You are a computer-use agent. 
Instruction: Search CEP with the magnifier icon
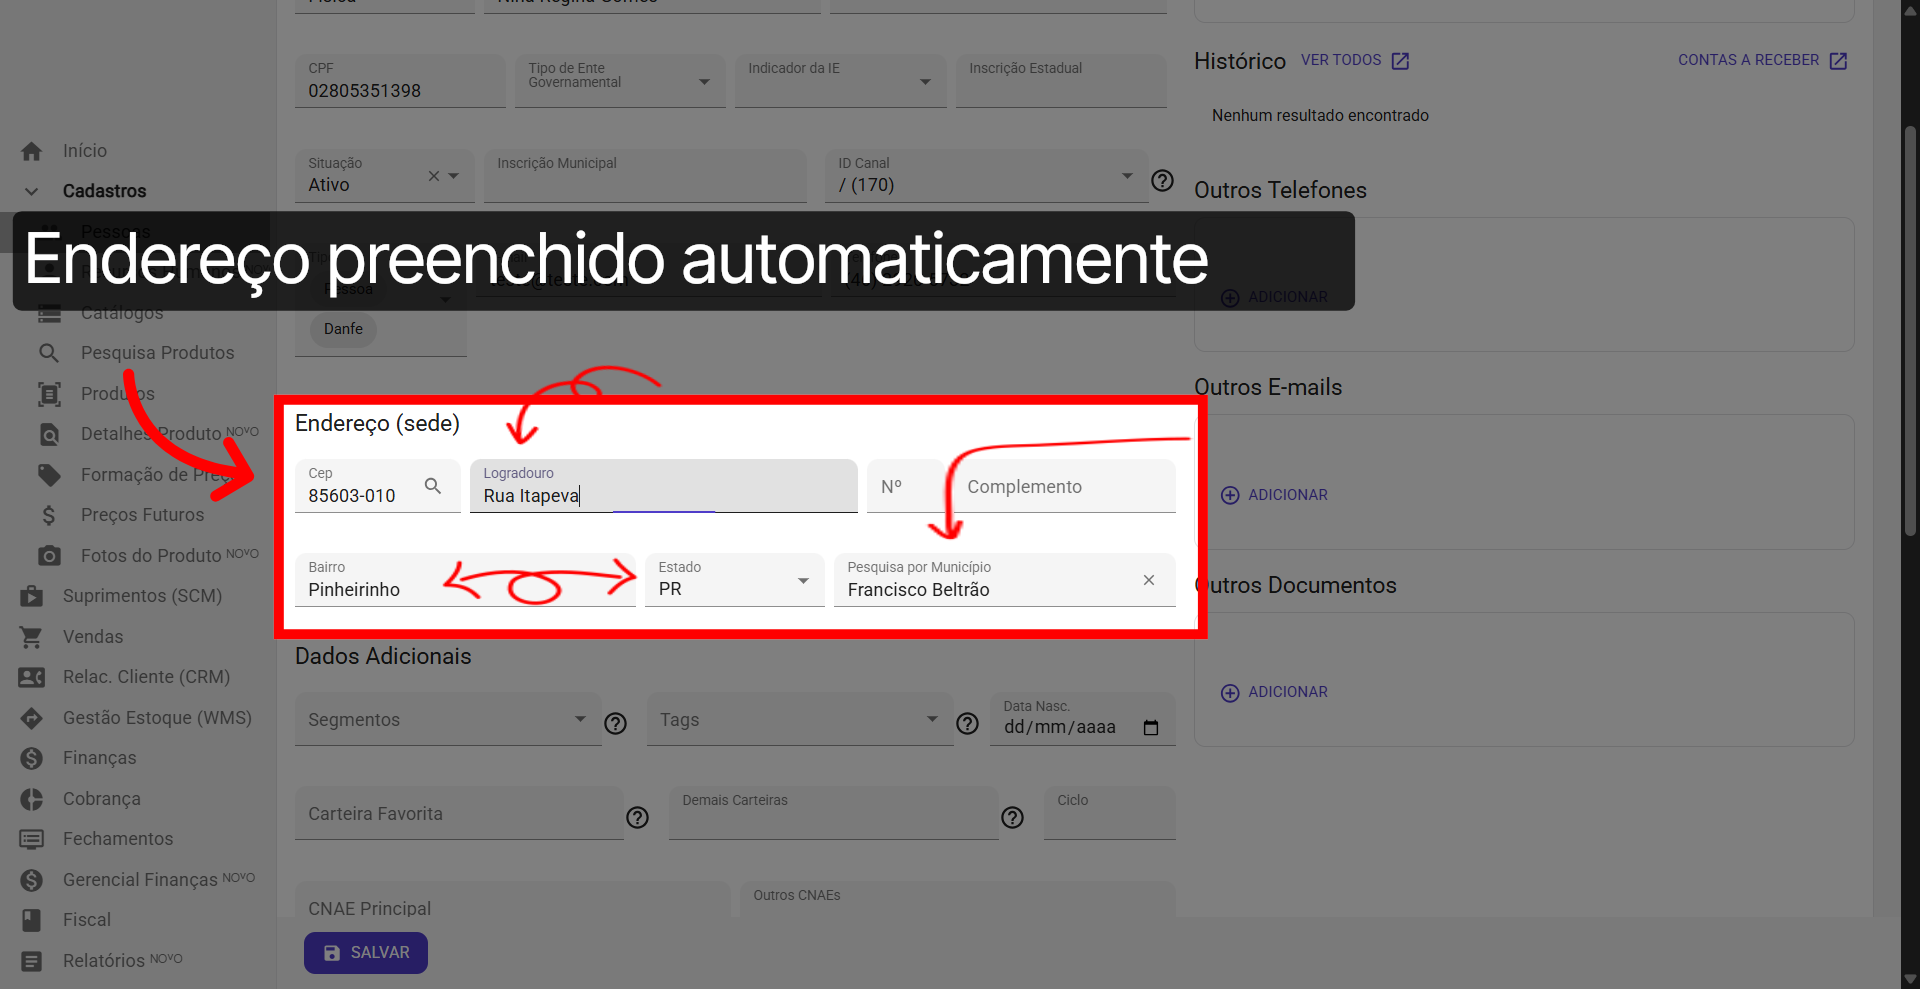click(433, 486)
